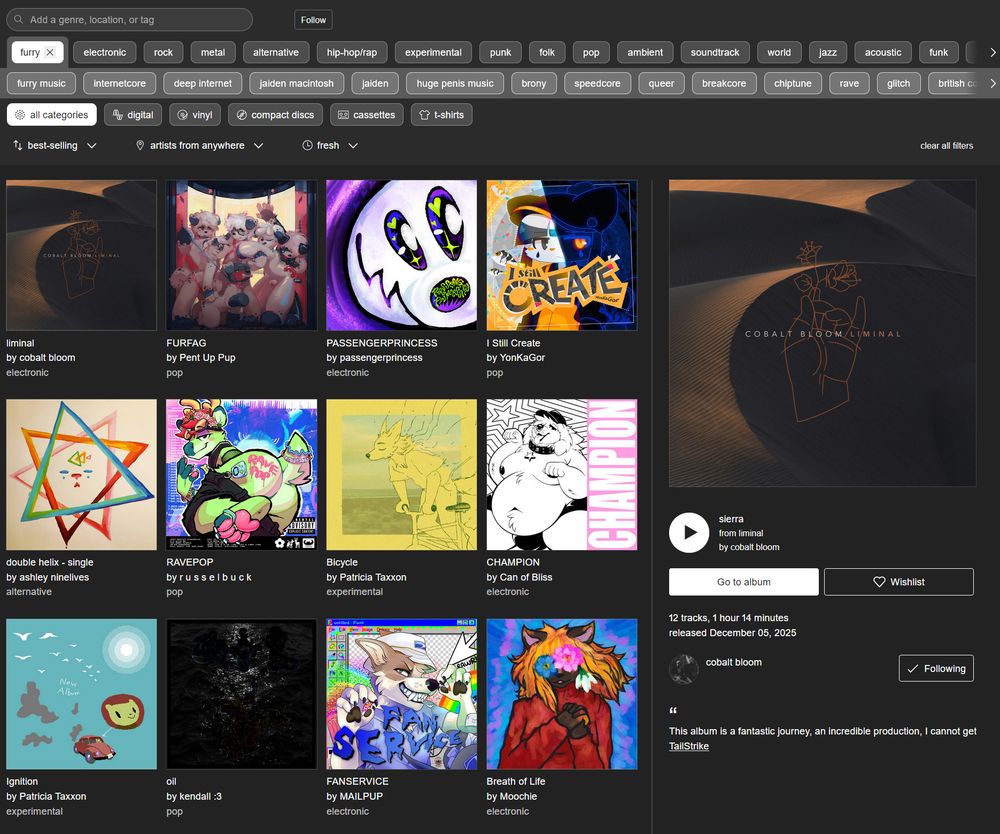Filter by digital format
Screen dimensions: 1000x834
pos(133,115)
